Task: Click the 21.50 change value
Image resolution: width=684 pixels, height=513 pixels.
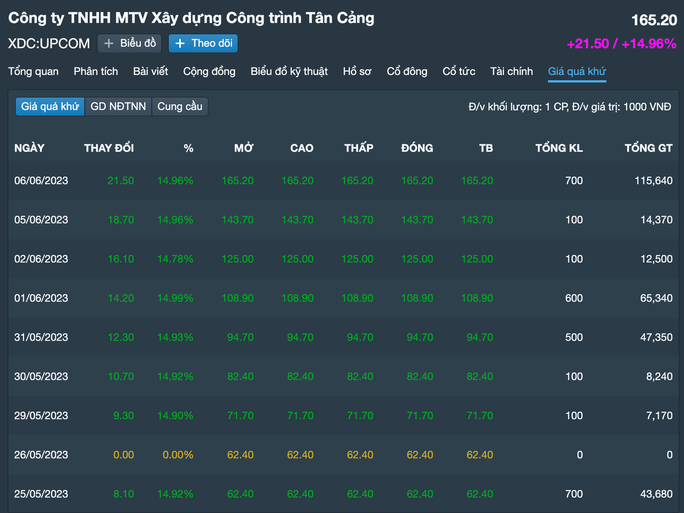Action: (x=121, y=181)
